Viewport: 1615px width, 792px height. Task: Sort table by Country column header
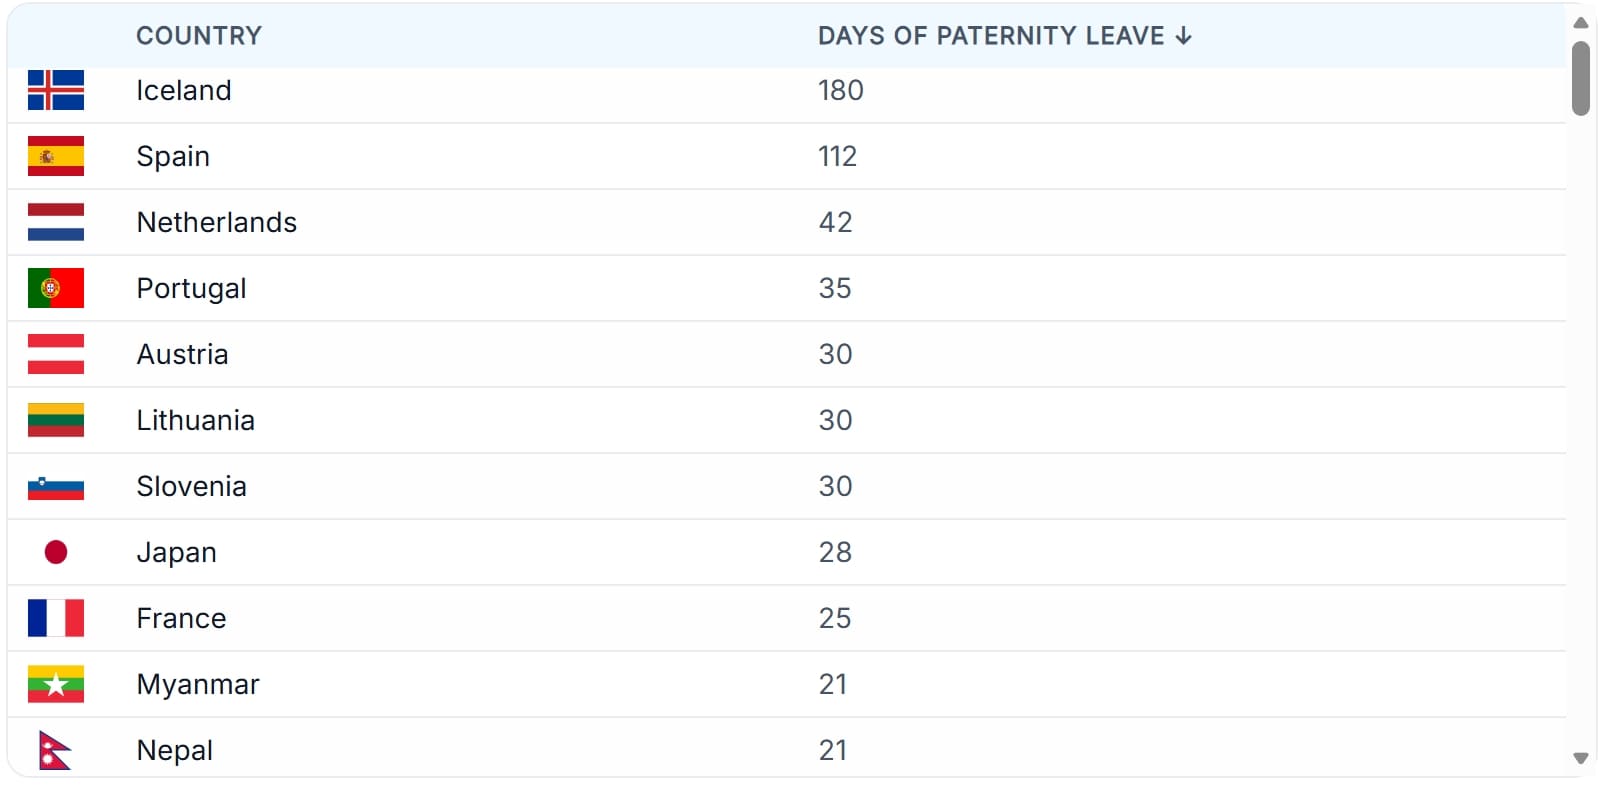[199, 36]
